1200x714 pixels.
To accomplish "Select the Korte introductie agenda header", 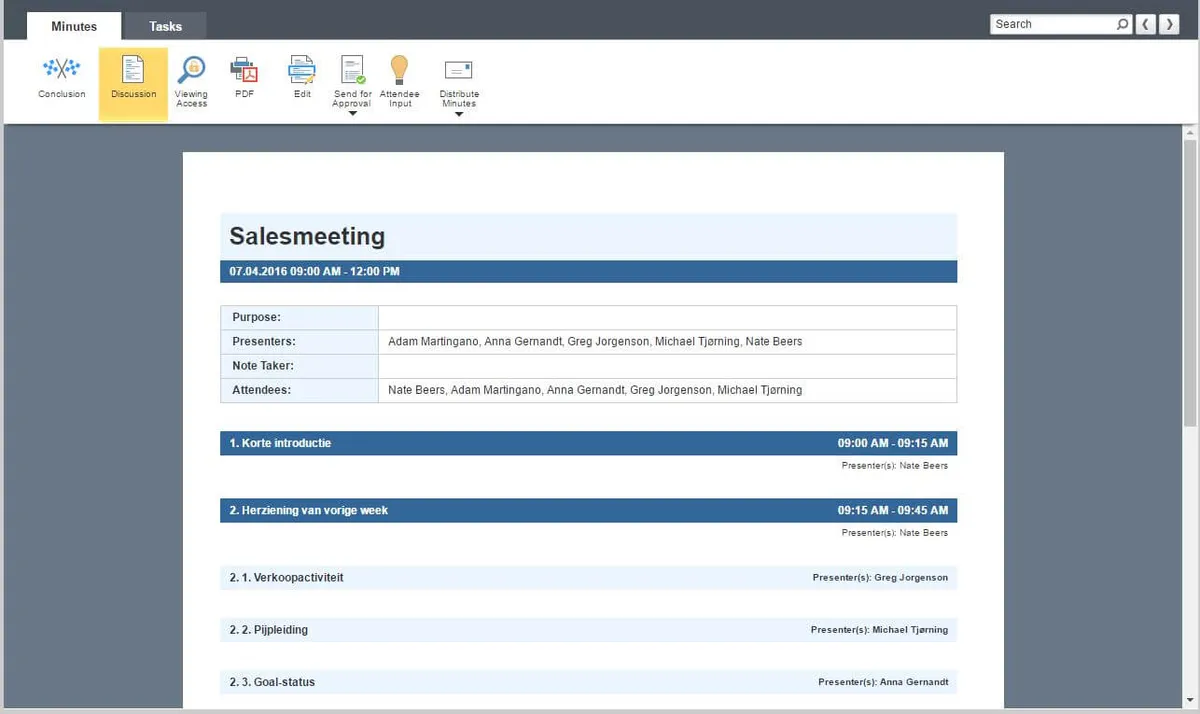I will tap(588, 443).
